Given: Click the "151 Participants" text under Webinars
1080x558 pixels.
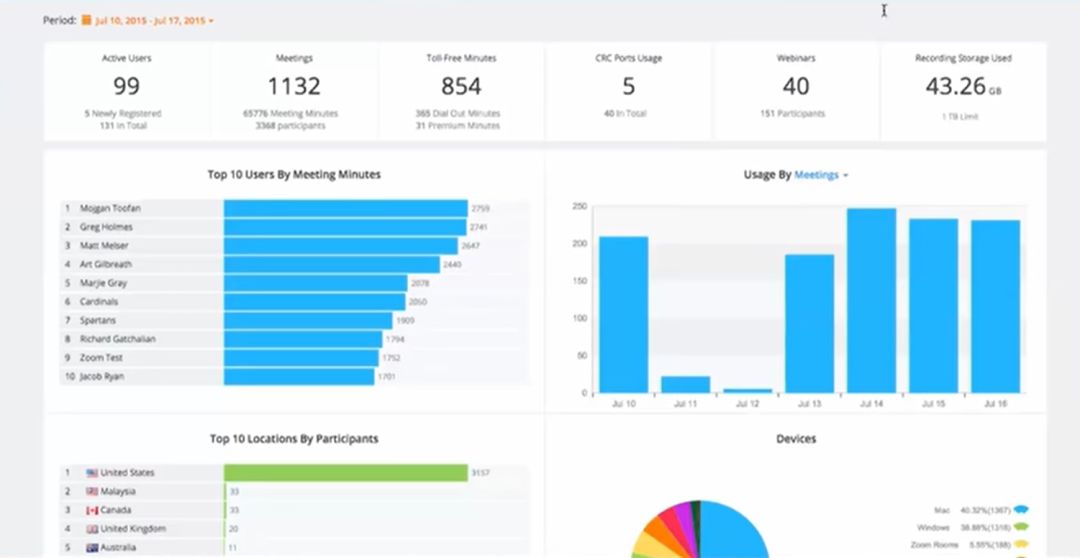Looking at the screenshot, I should (792, 114).
